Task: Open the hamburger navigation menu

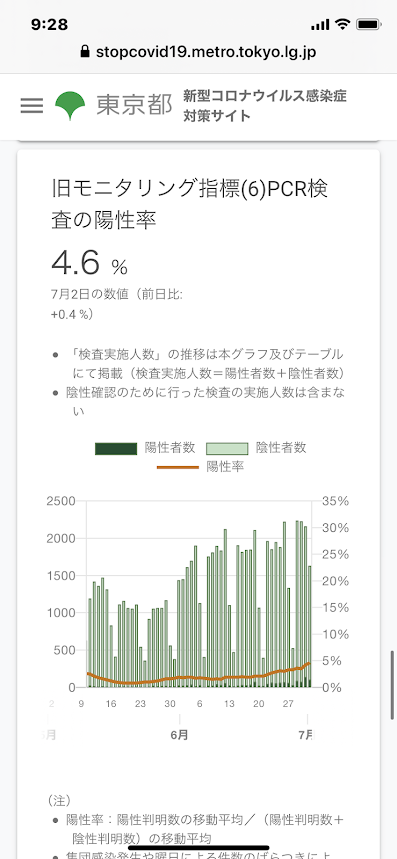Action: click(x=32, y=106)
